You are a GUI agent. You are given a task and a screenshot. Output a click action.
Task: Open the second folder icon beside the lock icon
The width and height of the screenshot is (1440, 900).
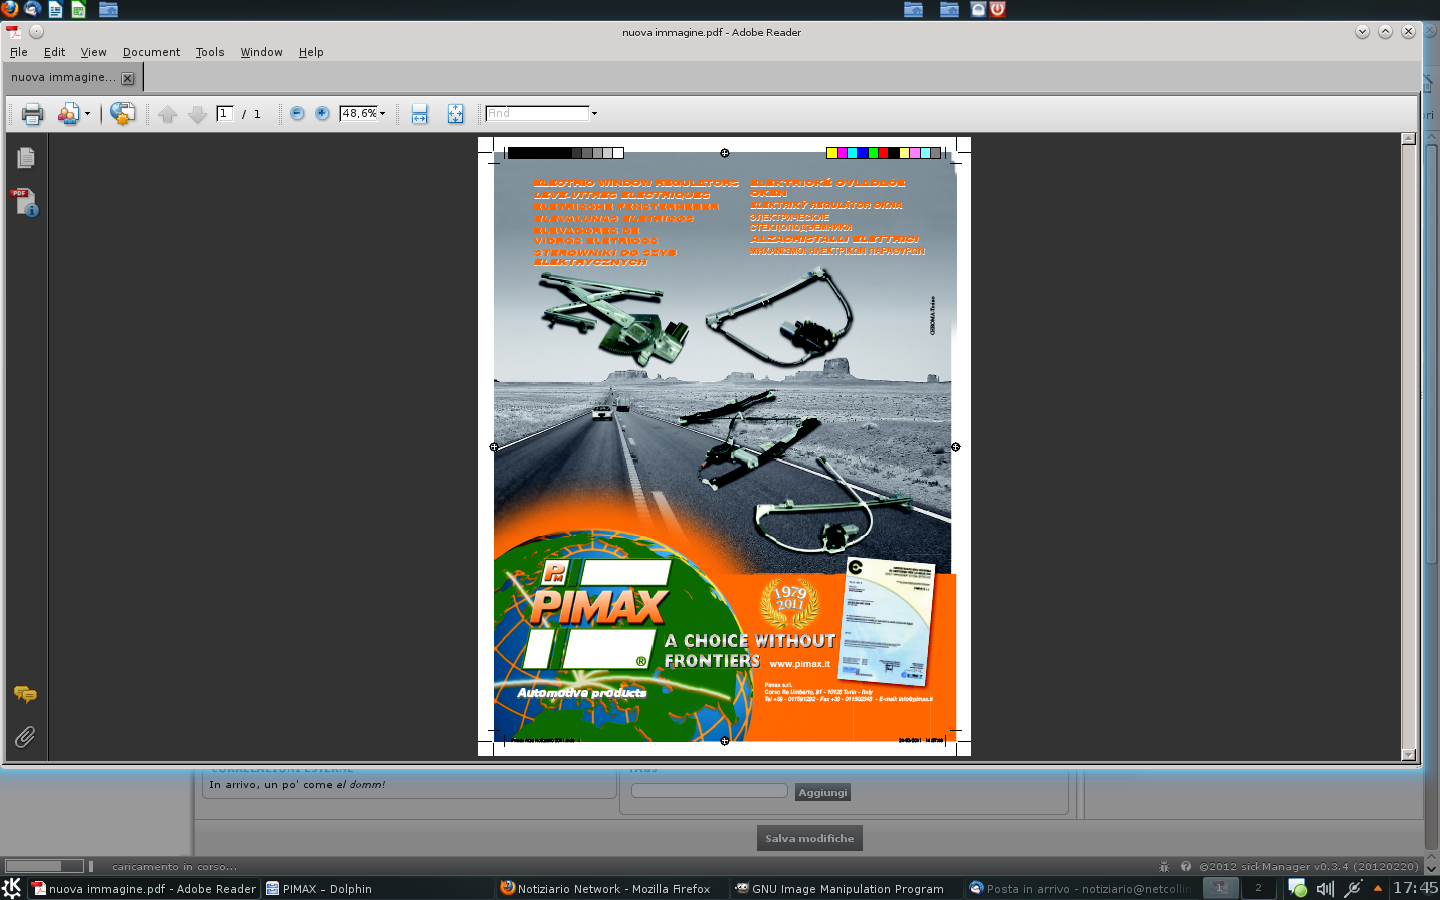tap(949, 9)
